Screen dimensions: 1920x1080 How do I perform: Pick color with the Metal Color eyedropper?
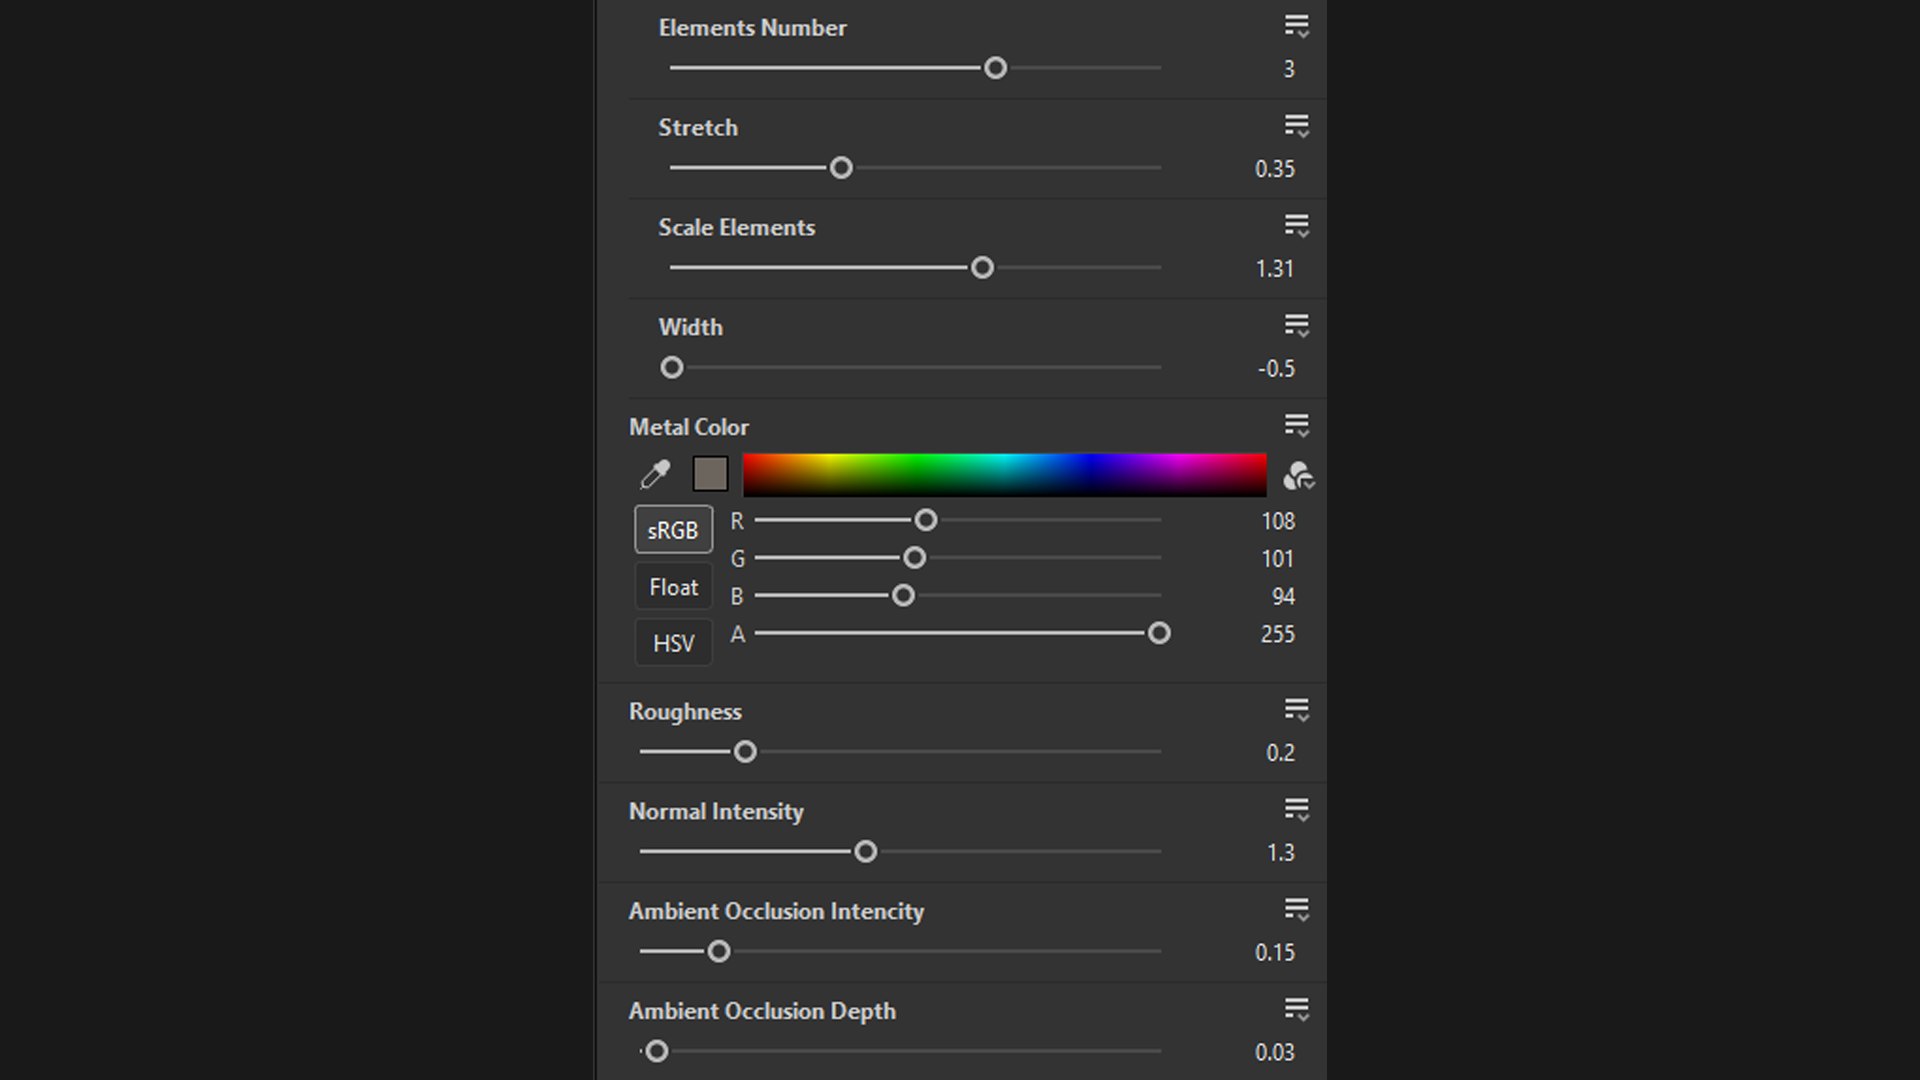tap(655, 474)
